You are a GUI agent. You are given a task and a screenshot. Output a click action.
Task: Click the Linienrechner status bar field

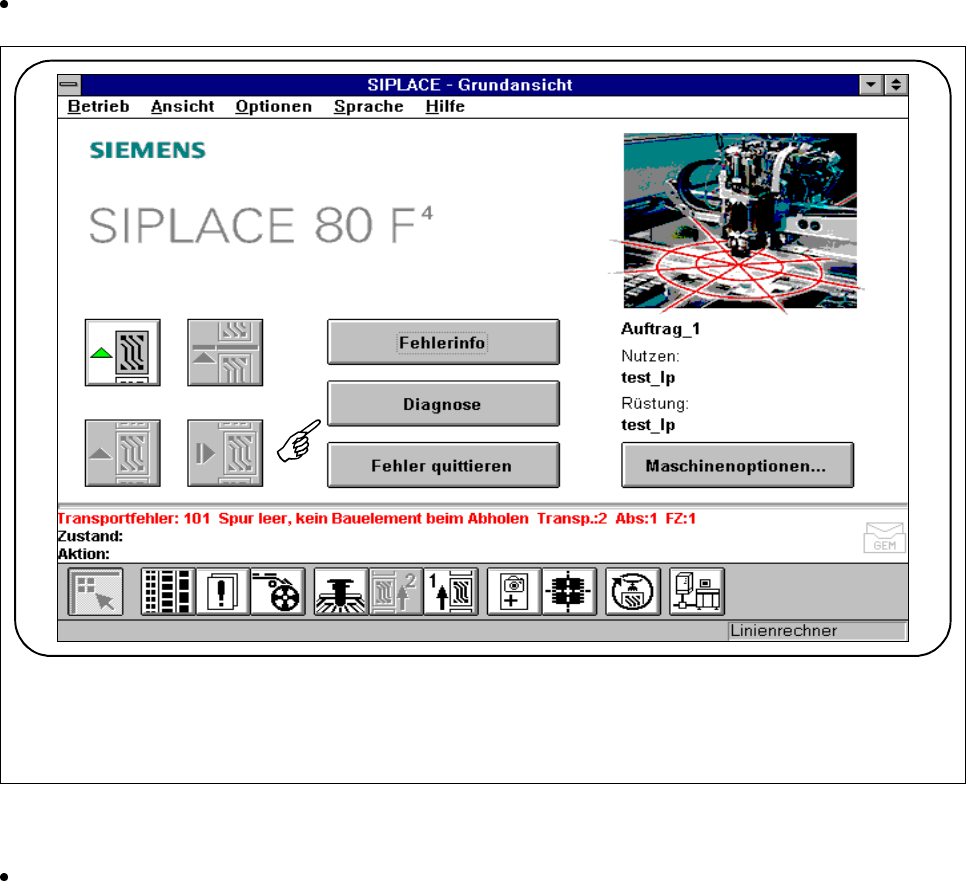[x=817, y=631]
